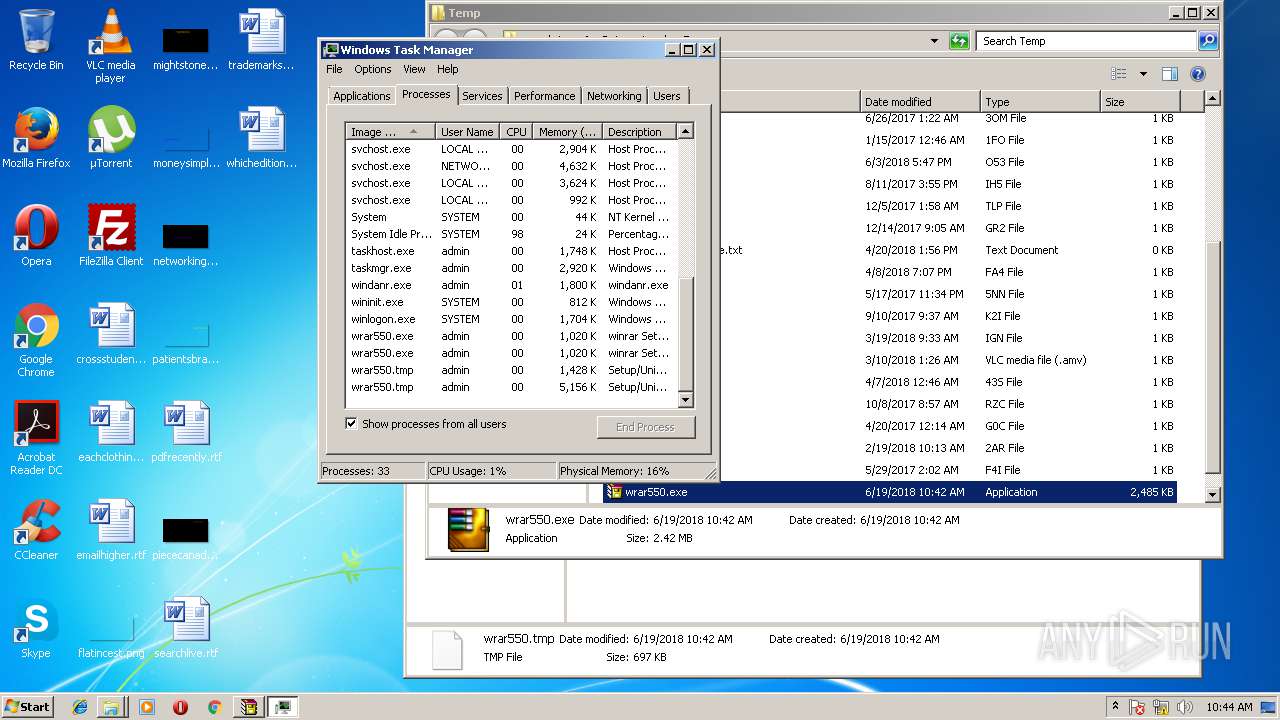This screenshot has width=1280, height=720.
Task: Select the whichedition Word document icon
Action: point(262,139)
